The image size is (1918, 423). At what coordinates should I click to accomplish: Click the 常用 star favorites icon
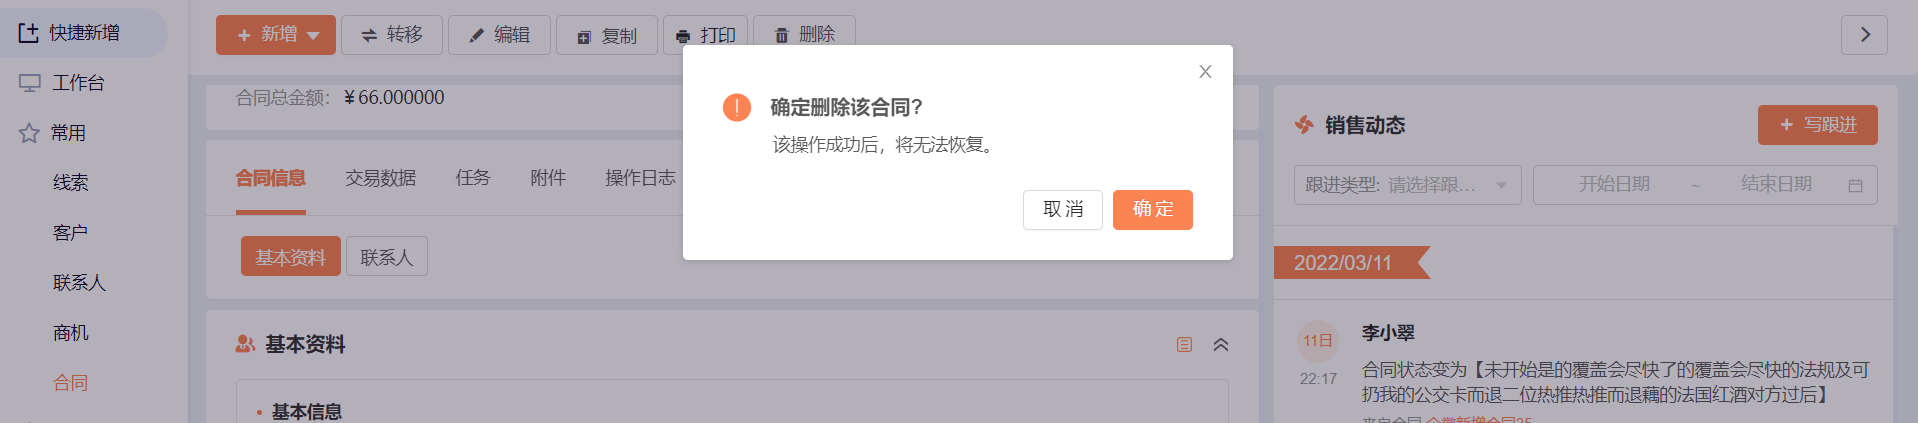pos(29,133)
